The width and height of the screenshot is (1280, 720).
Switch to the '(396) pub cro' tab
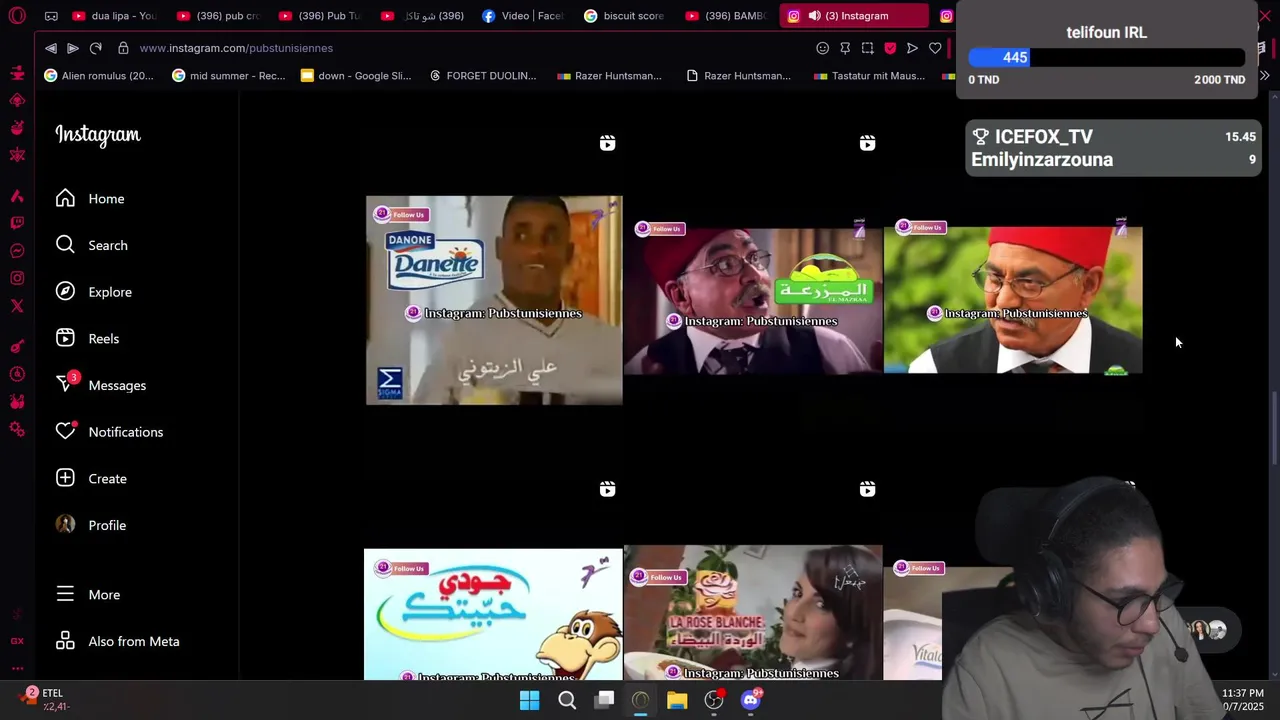click(x=217, y=16)
